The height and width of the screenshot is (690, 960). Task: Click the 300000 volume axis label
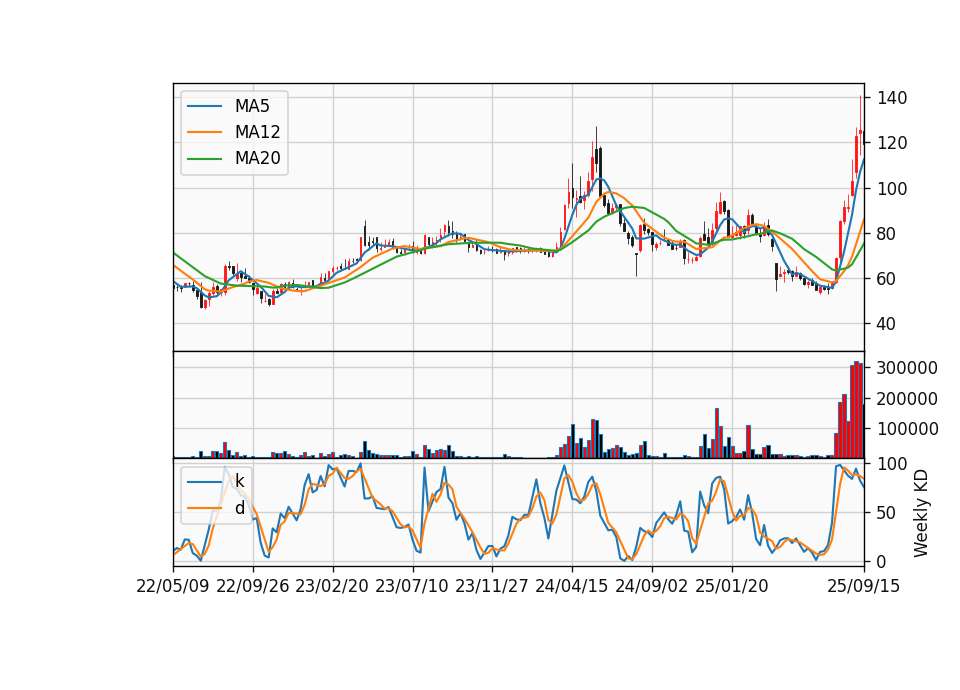coord(907,368)
